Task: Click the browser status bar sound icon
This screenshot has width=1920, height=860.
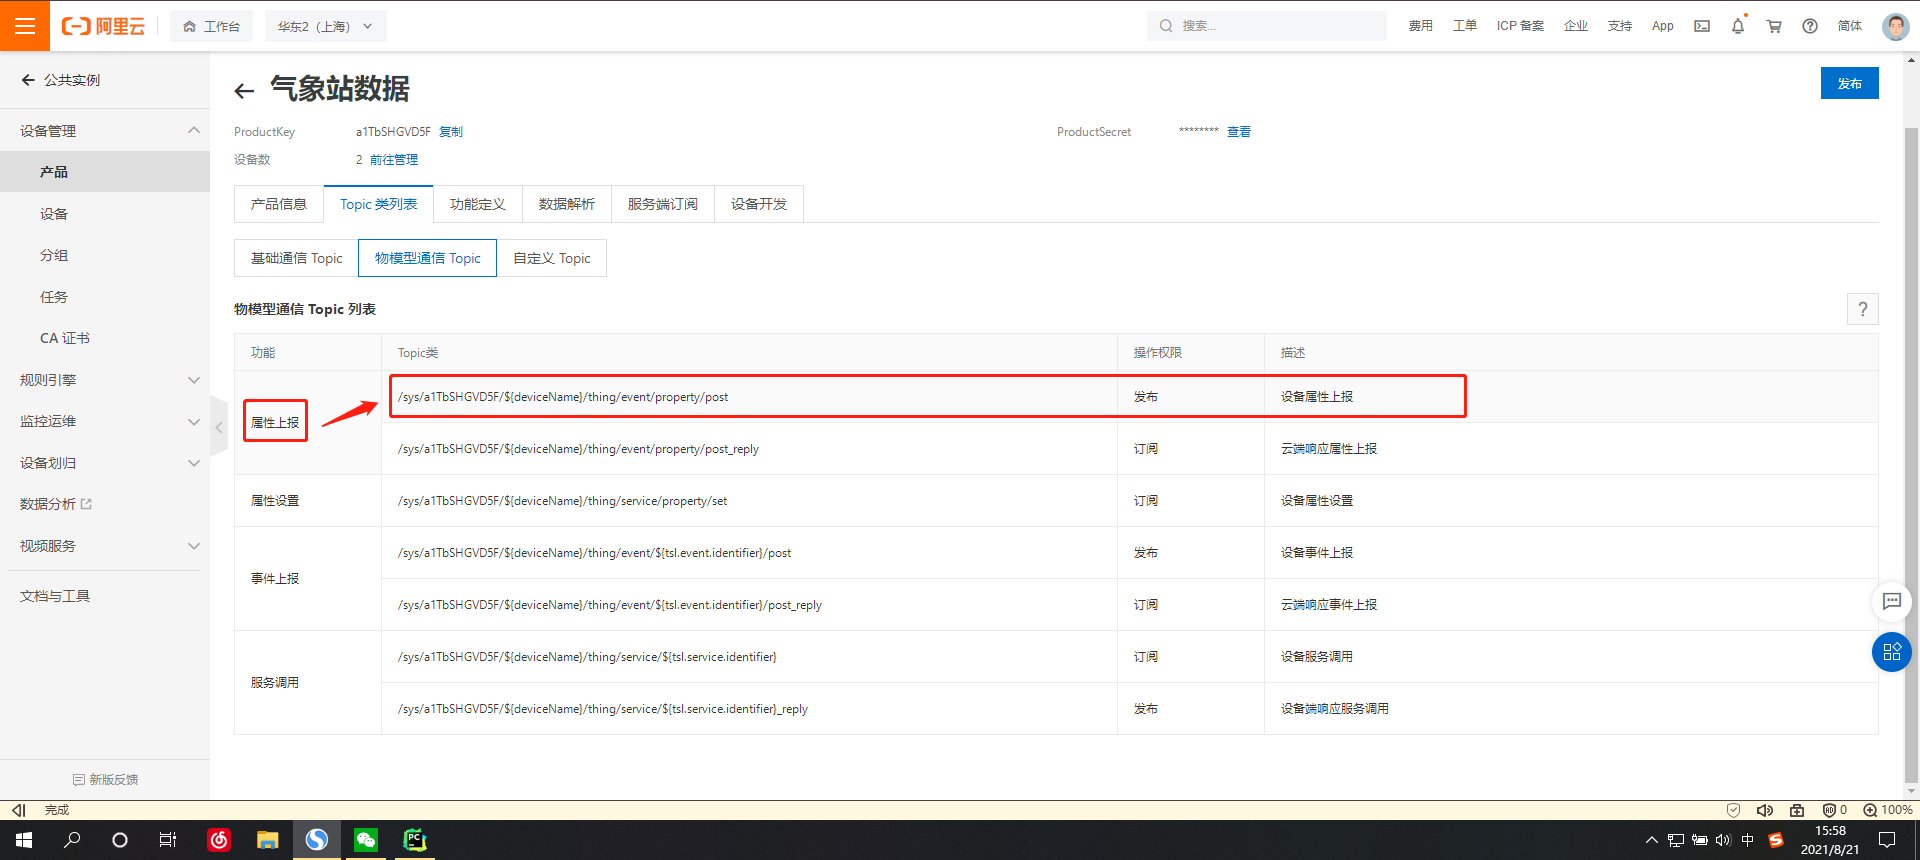Action: [x=1765, y=810]
